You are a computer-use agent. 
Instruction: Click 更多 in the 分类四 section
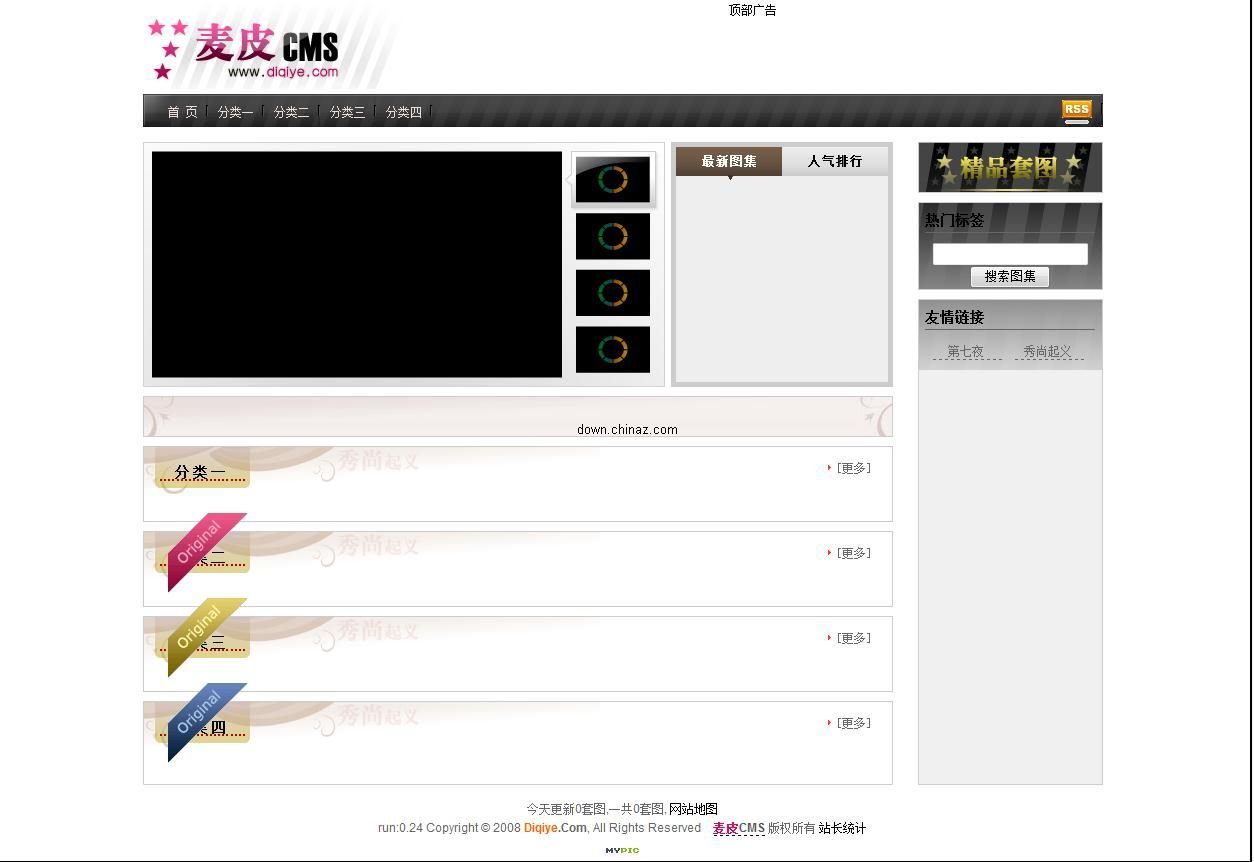[x=853, y=723]
